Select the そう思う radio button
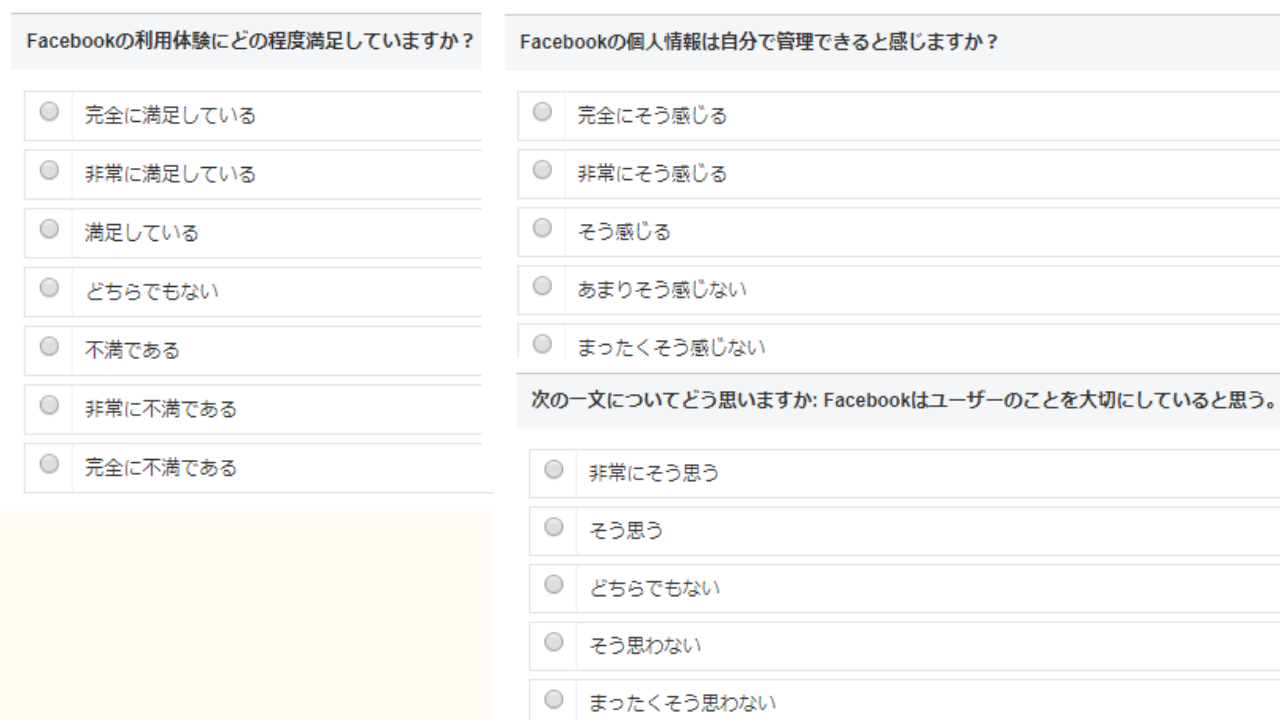1280x720 pixels. pyautogui.click(x=554, y=528)
